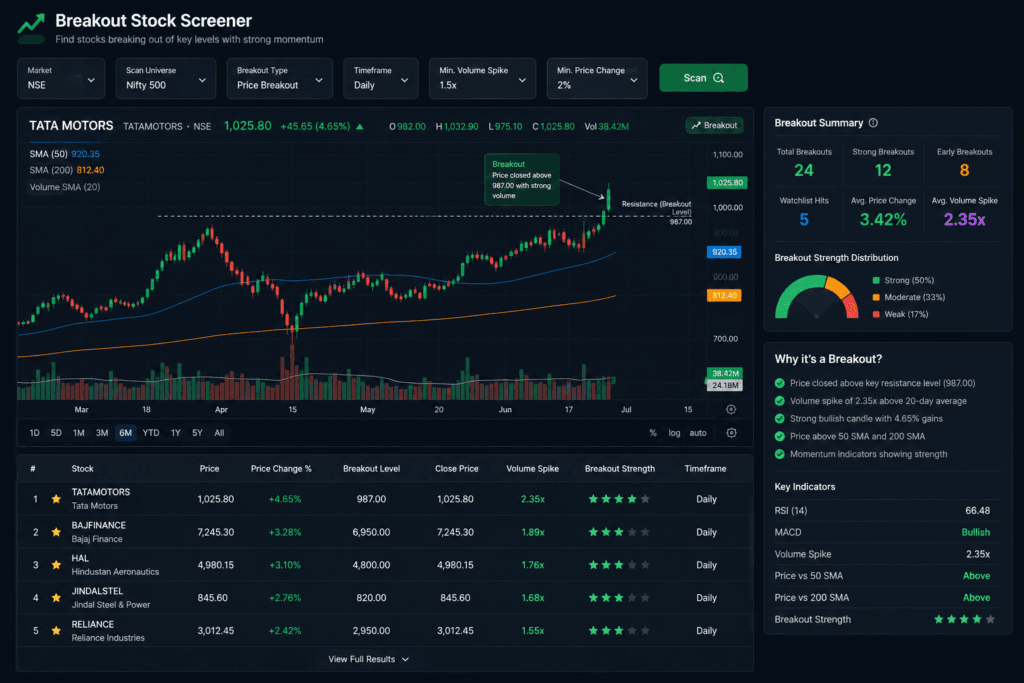Toggle the BAJFINANCE watchlist star
Screen dimensions: 1024x683
click(x=56, y=532)
